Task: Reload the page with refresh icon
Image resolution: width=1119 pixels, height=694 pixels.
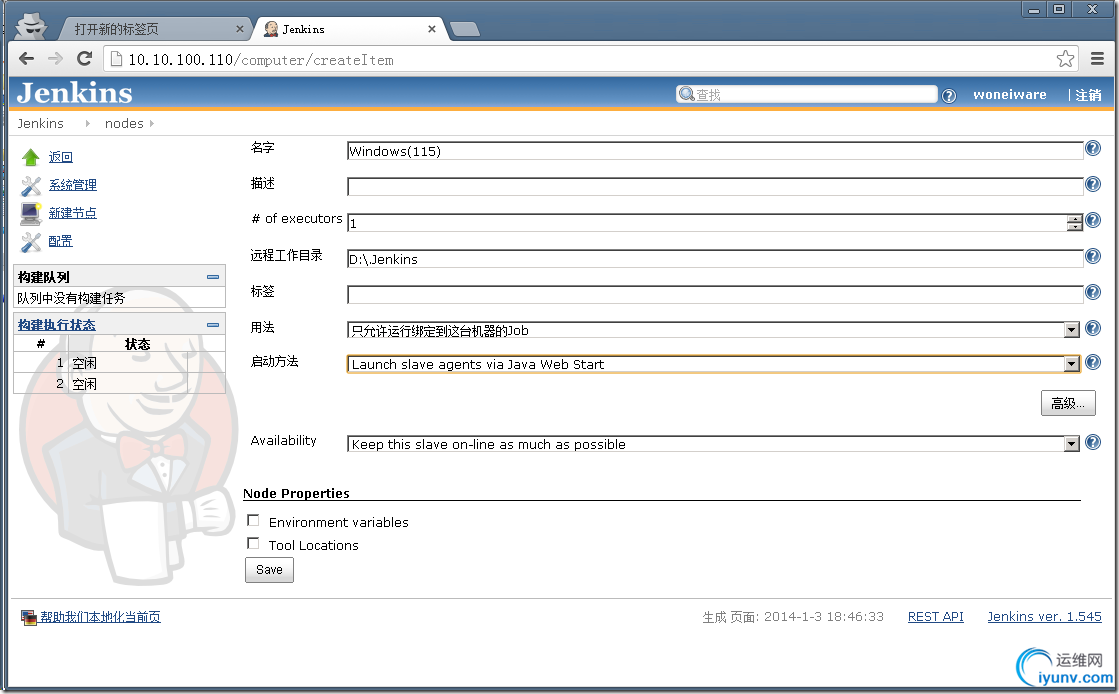Action: click(x=84, y=59)
